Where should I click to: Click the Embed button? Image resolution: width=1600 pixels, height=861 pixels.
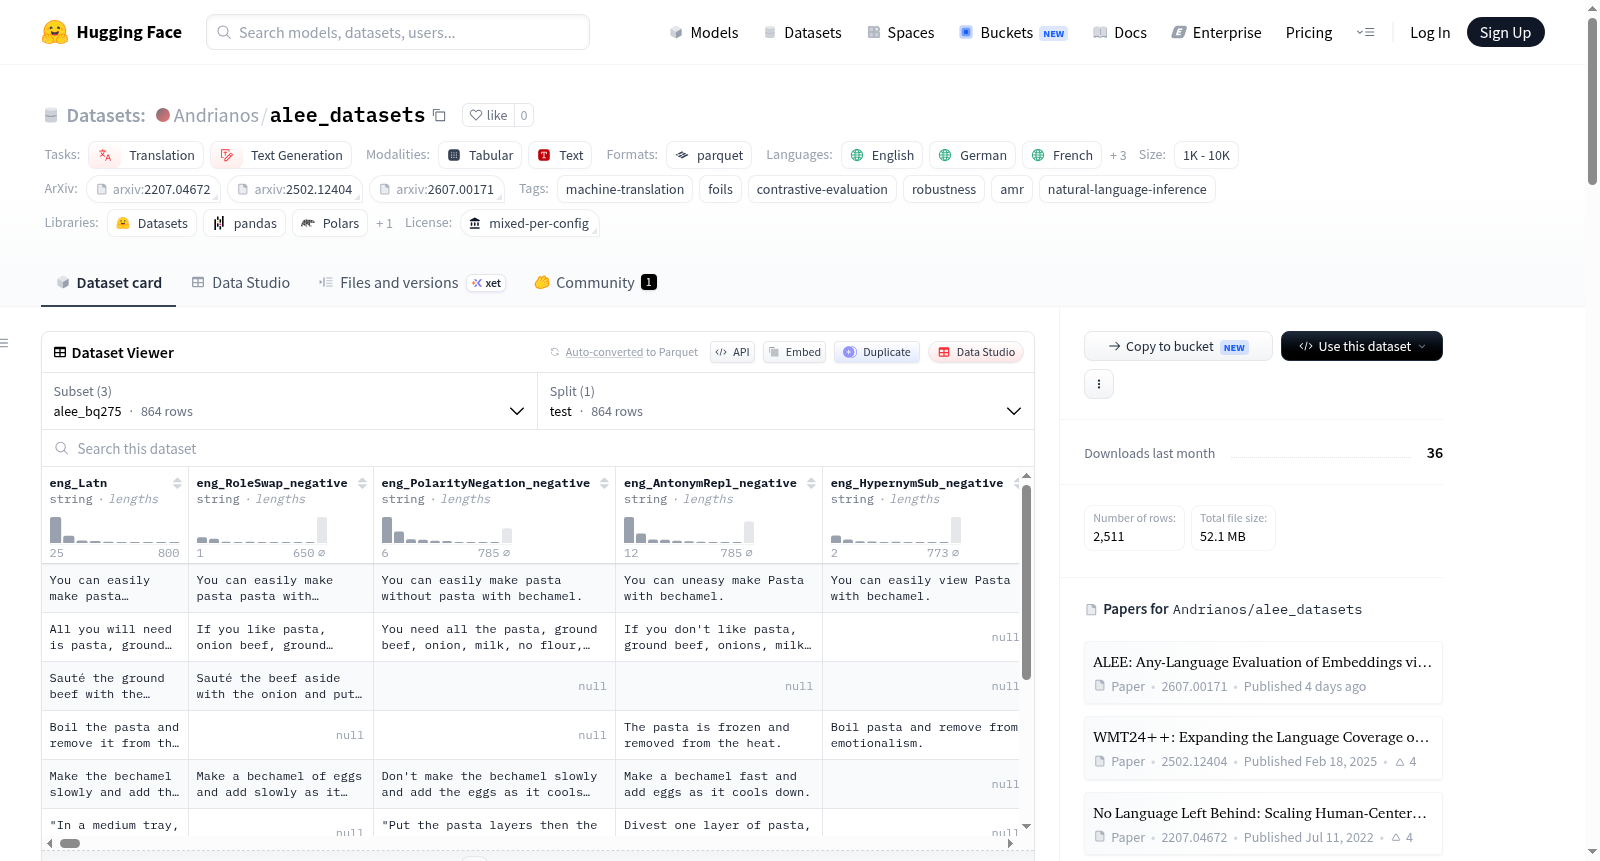click(x=794, y=352)
